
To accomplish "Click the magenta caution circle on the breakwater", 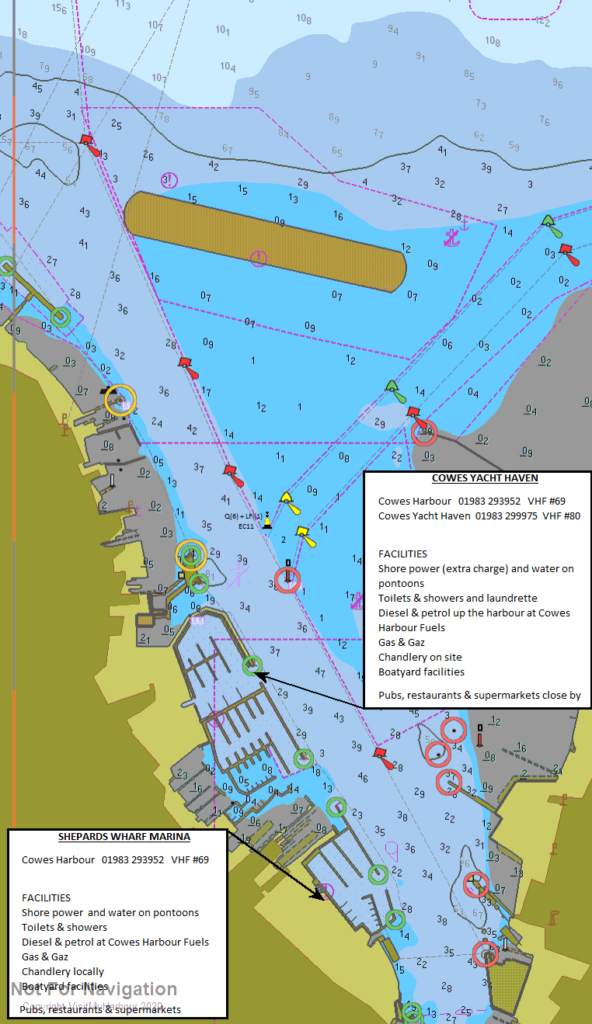I will 259,258.
